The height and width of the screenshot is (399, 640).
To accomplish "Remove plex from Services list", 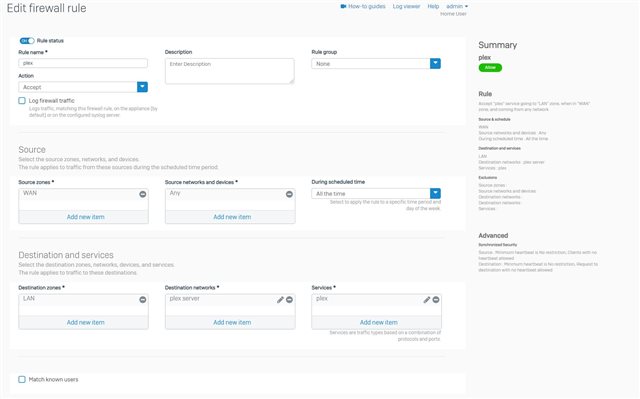I will pyautogui.click(x=436, y=299).
